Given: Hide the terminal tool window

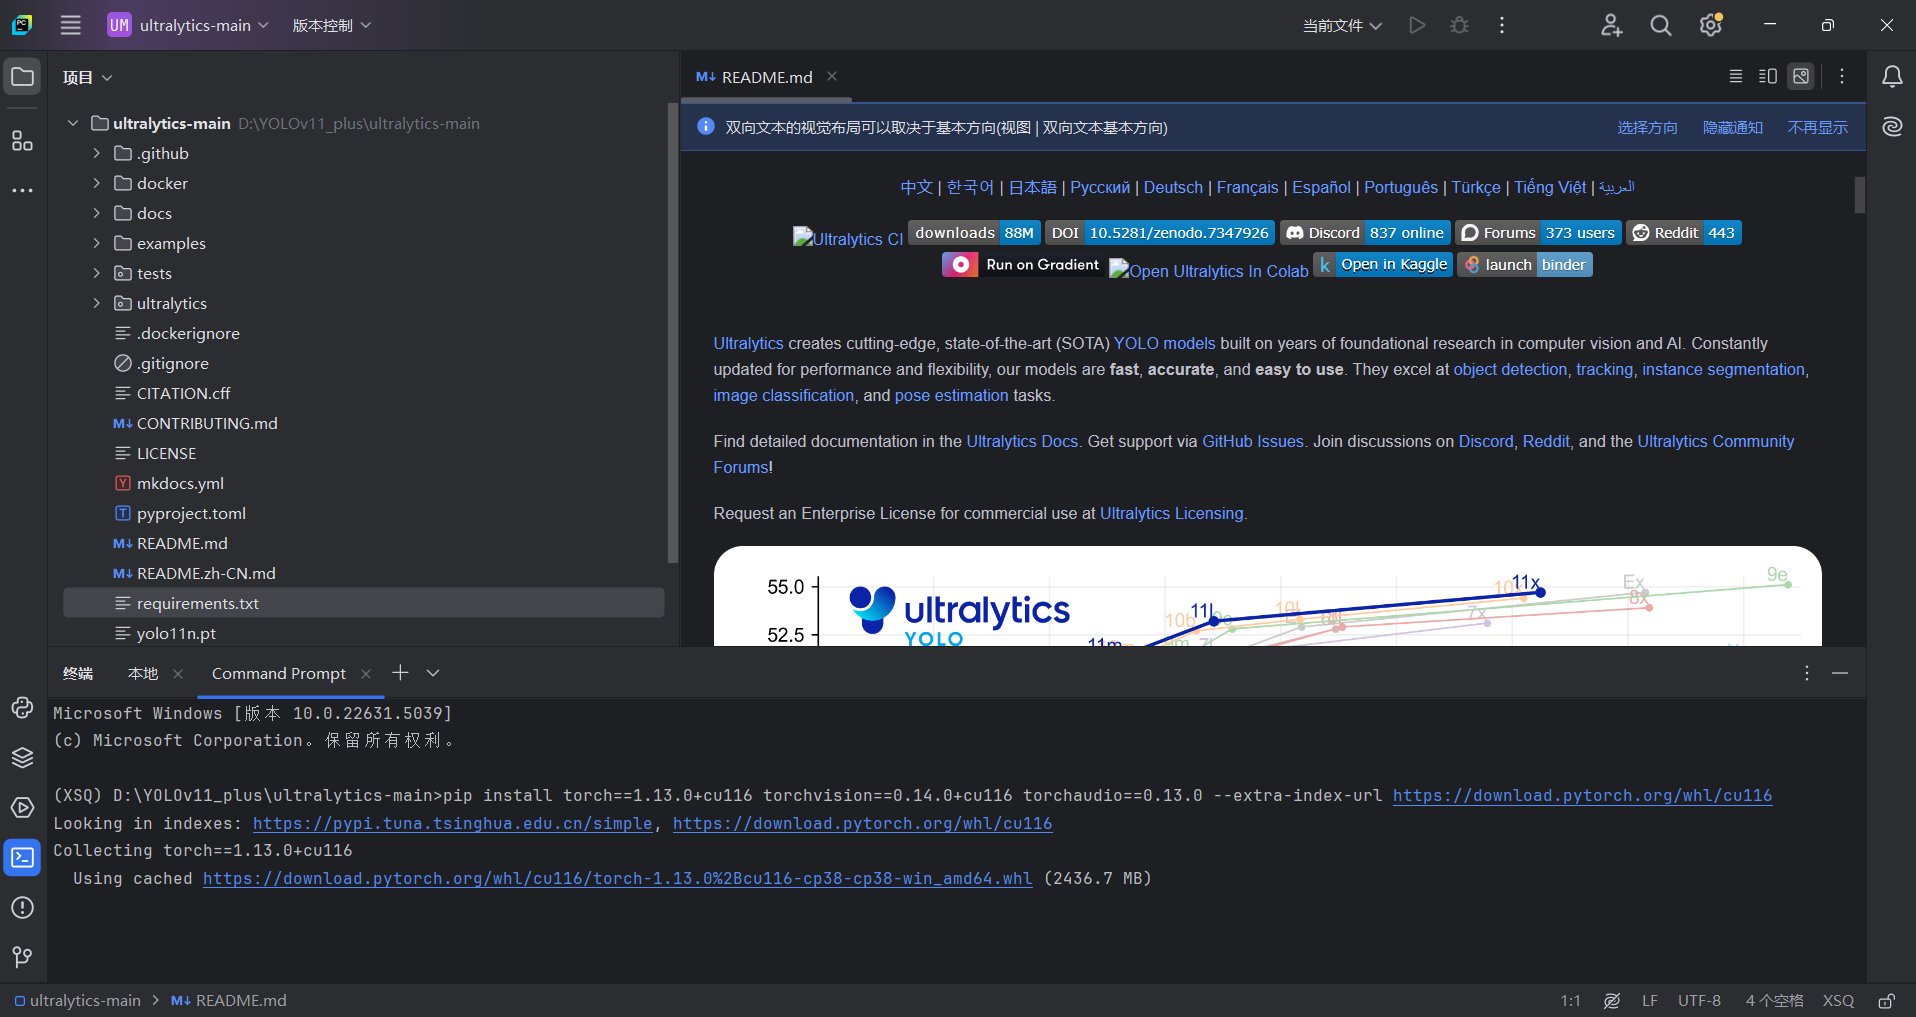Looking at the screenshot, I should tap(1840, 673).
